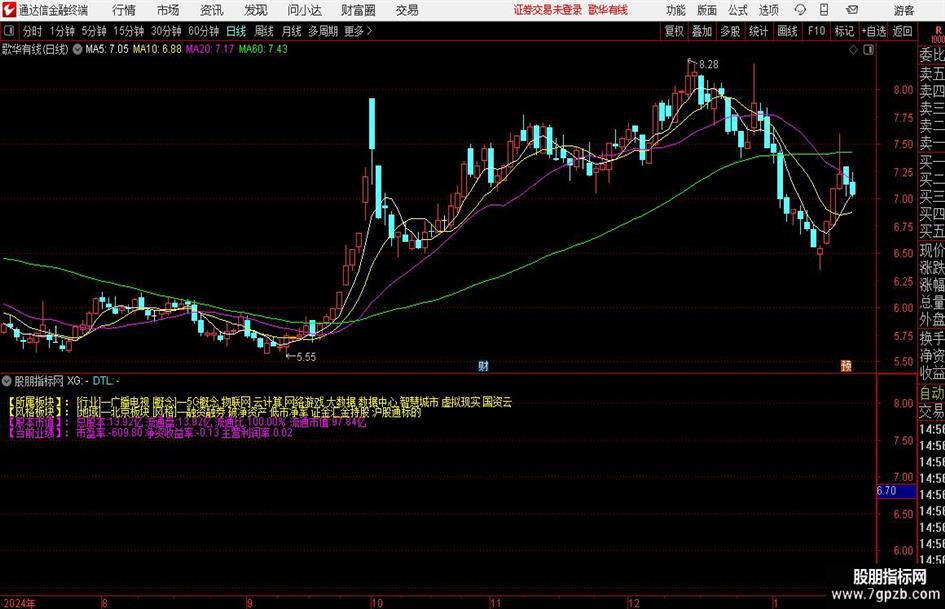Screen dimensions: 945x609
Task: Switch to the 1分钟 period tab
Action: (x=61, y=31)
